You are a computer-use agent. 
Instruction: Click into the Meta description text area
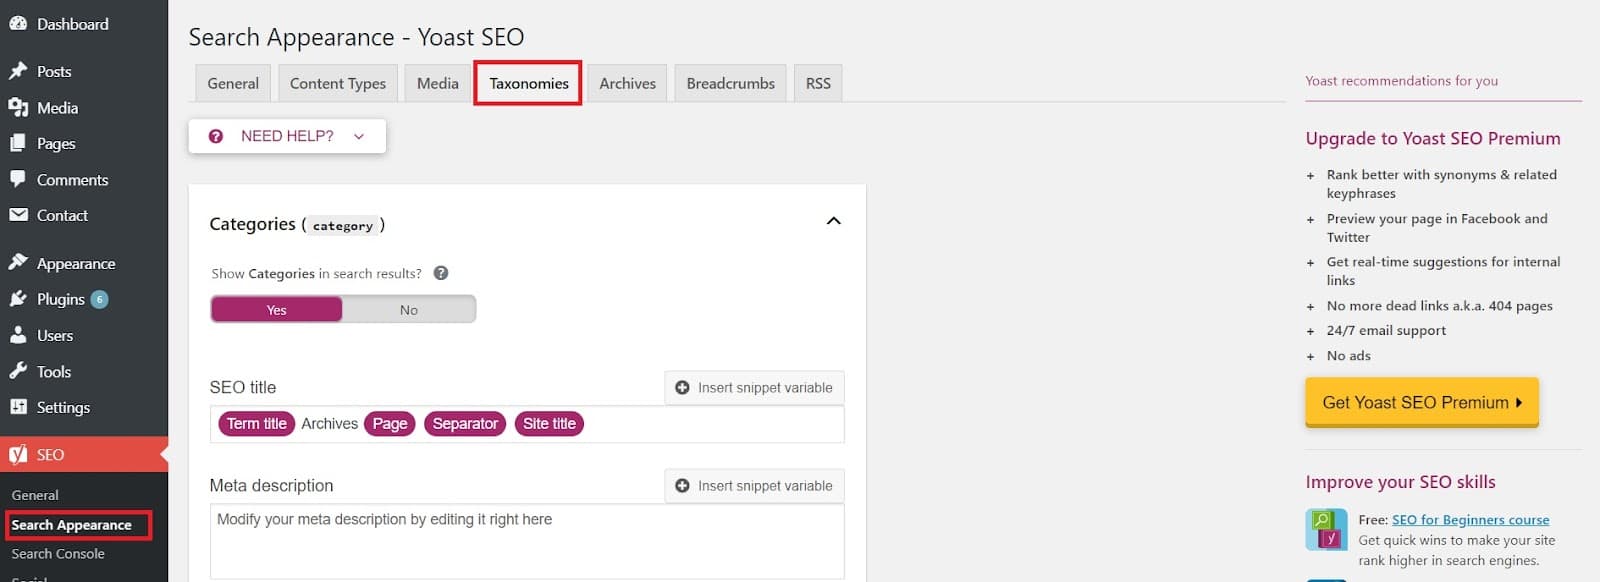click(527, 541)
